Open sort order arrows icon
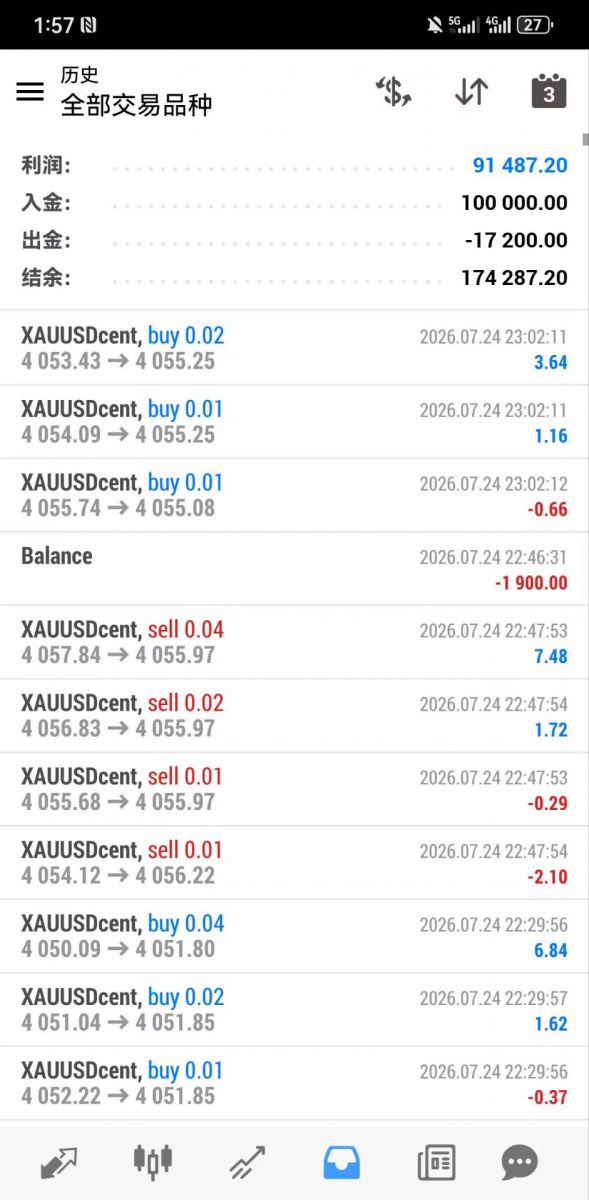The width and height of the screenshot is (589, 1200). coord(471,91)
